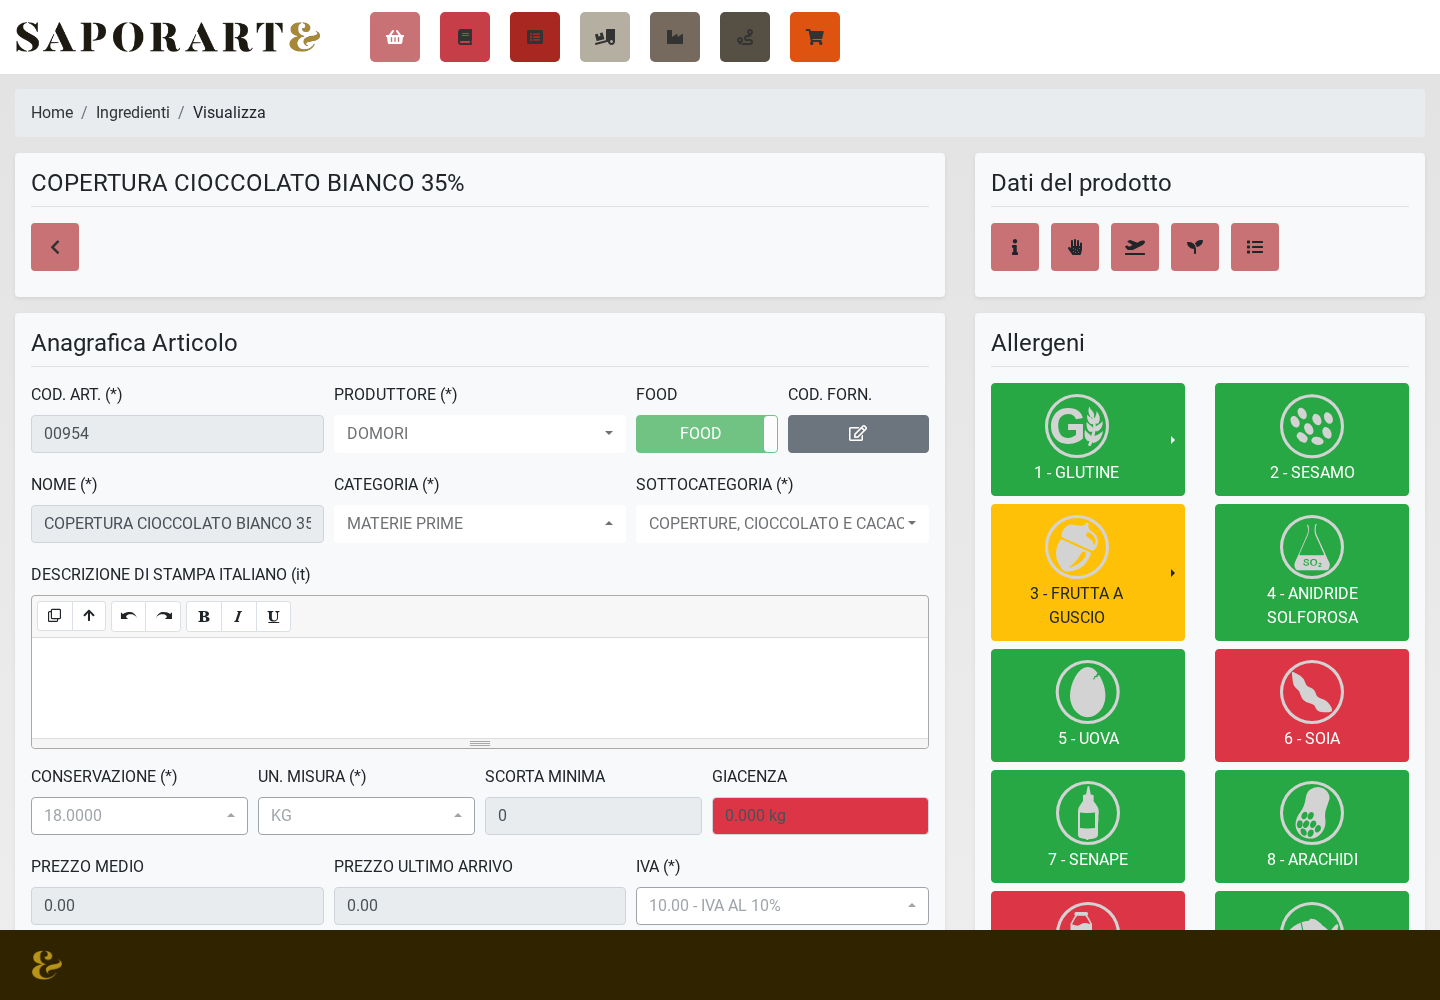Go to Ingredienti breadcrumb link
The width and height of the screenshot is (1440, 1000).
tap(133, 113)
